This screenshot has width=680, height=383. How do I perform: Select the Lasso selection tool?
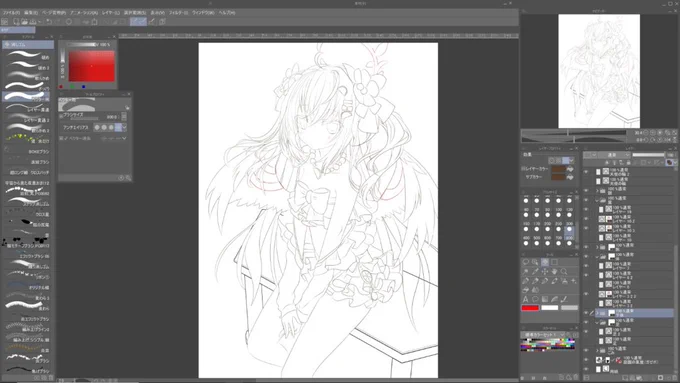(526, 262)
